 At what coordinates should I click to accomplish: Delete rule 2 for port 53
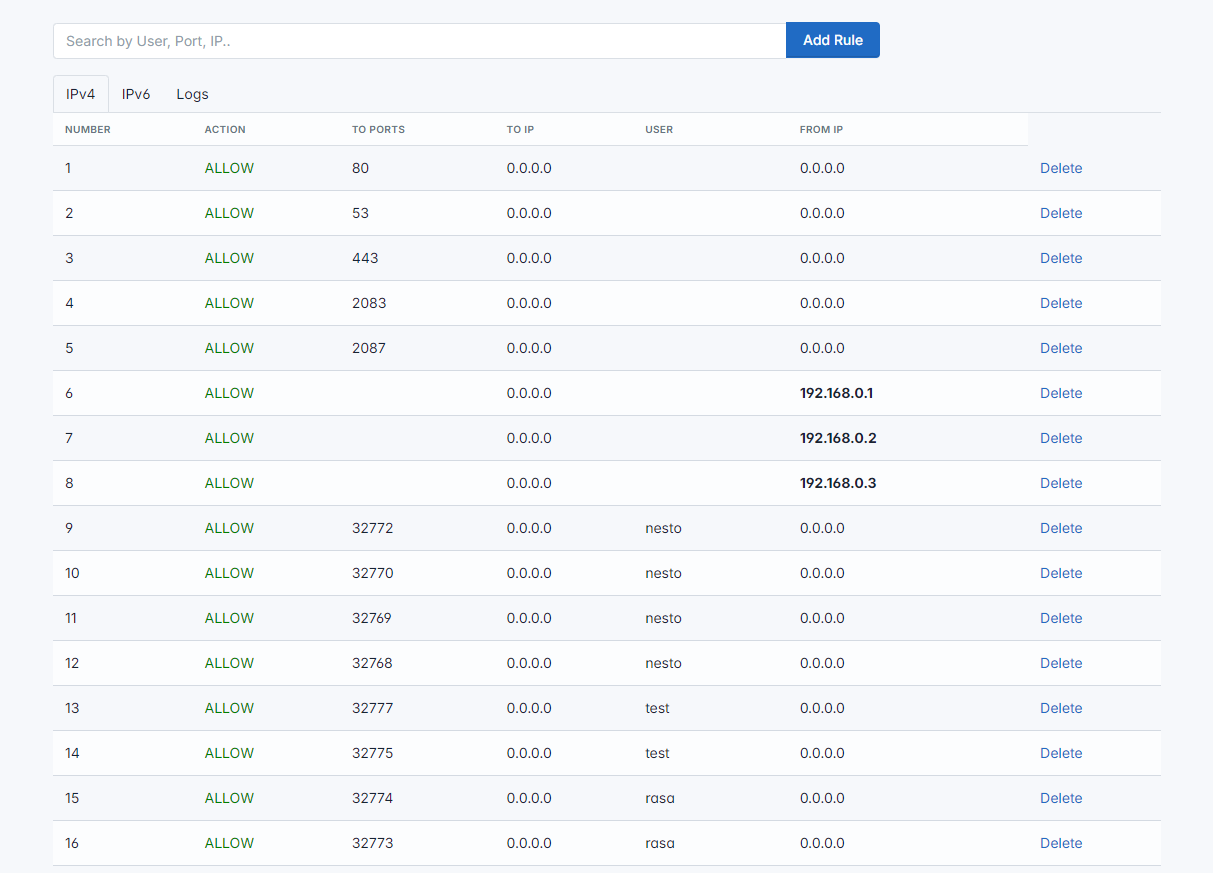click(x=1061, y=213)
